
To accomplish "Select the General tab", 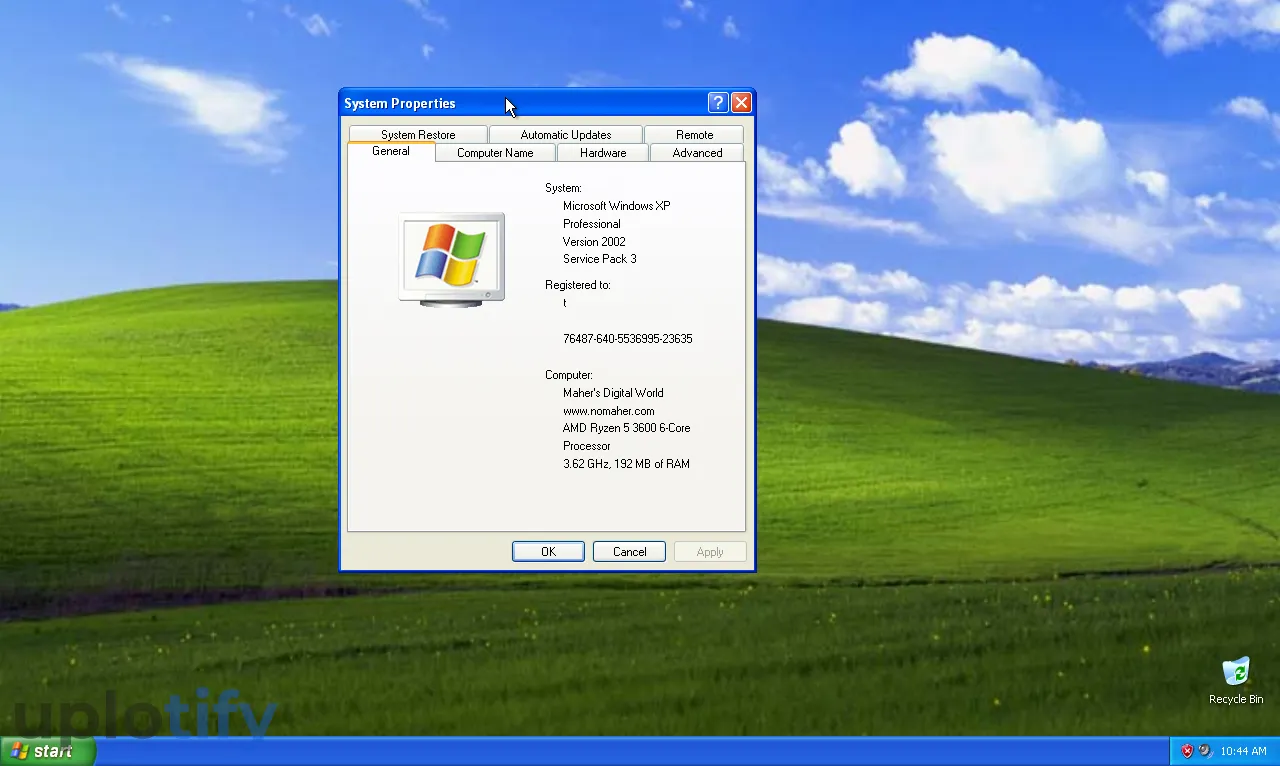I will [x=391, y=151].
